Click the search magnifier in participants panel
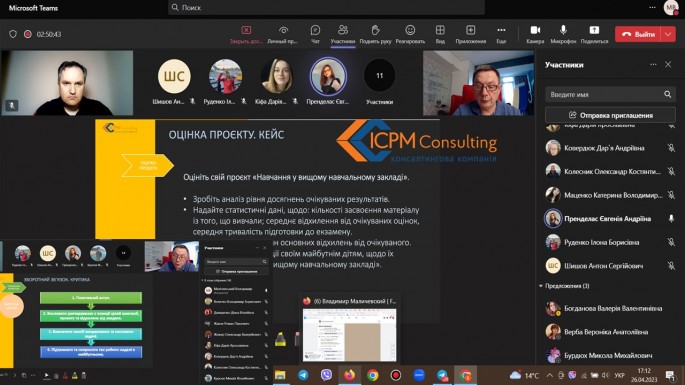This screenshot has width=685, height=385. tap(668, 94)
